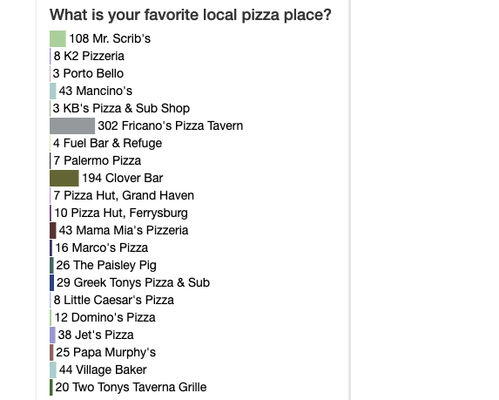Click the poll title about favorite pizza place
The image size is (499, 400).
[191, 15]
